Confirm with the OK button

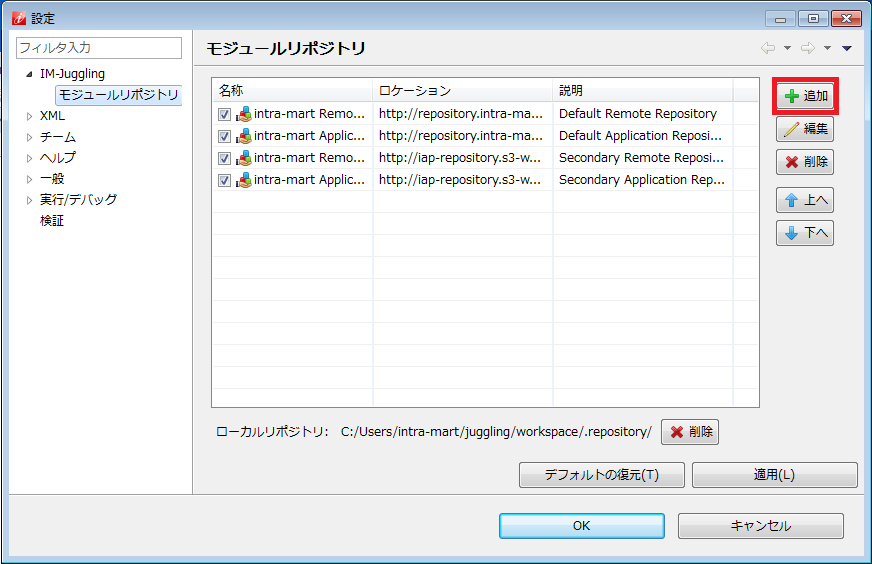coord(582,526)
